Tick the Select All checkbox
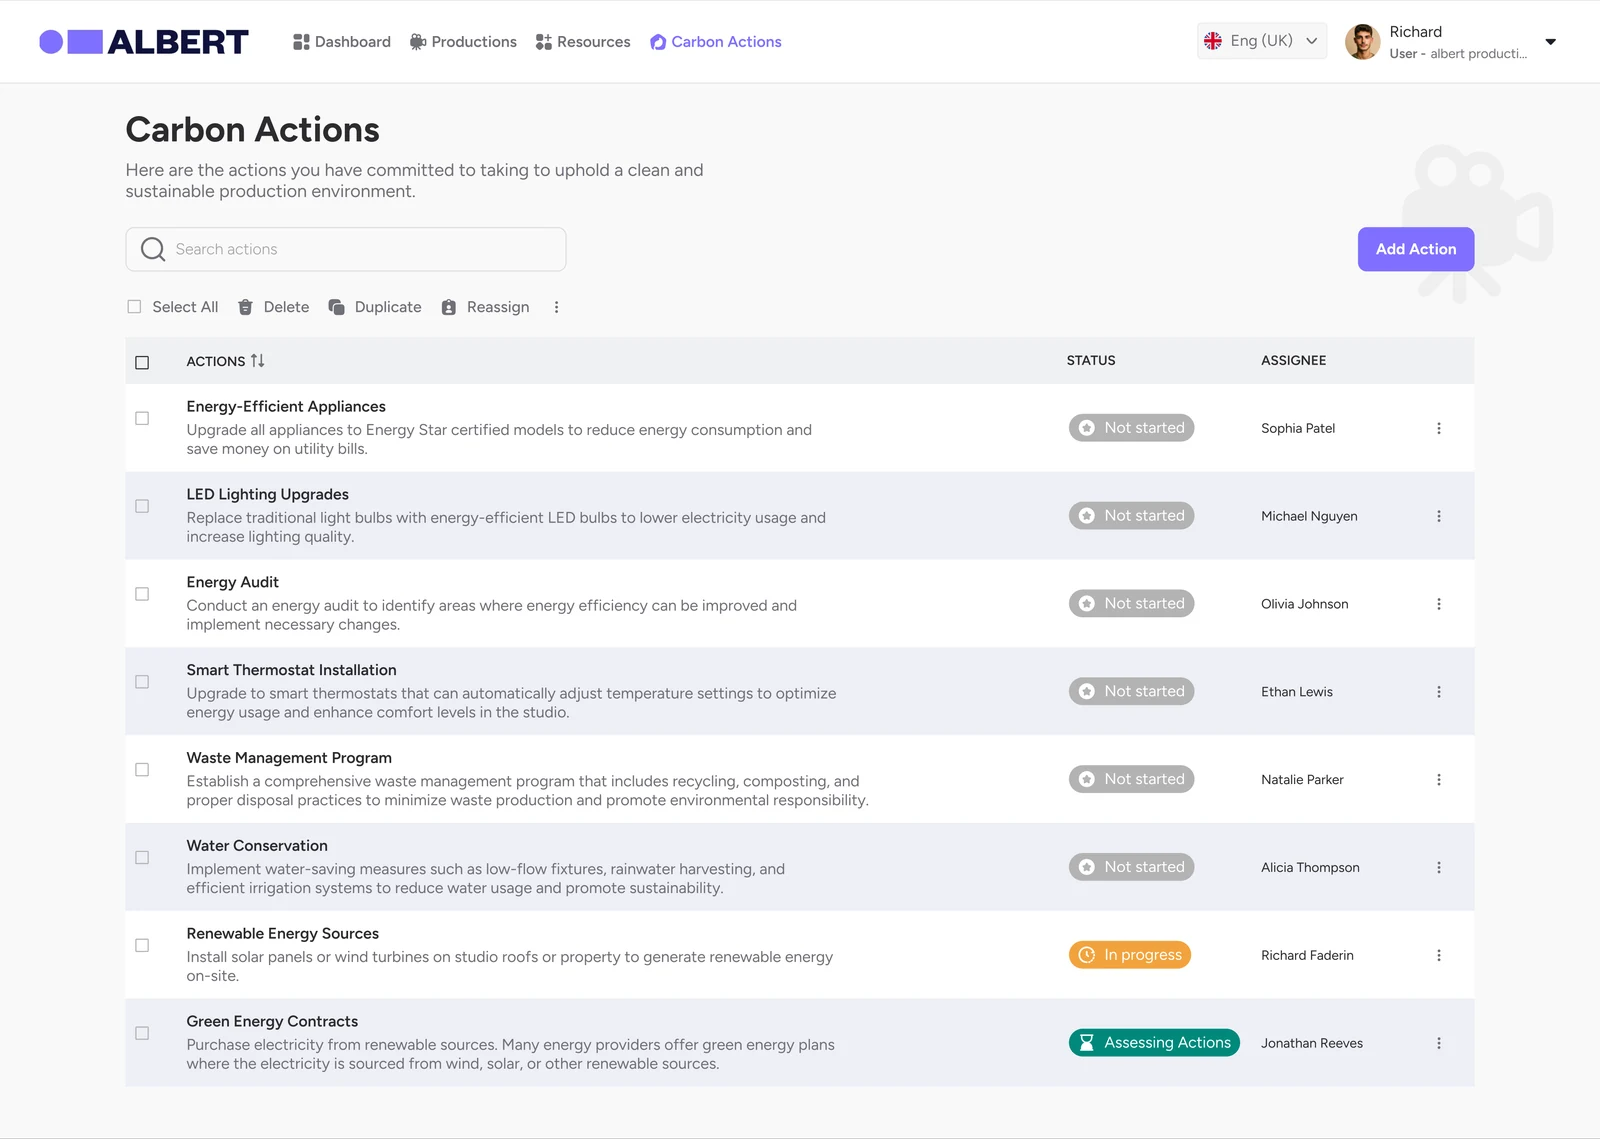This screenshot has height=1139, width=1600. click(x=134, y=307)
